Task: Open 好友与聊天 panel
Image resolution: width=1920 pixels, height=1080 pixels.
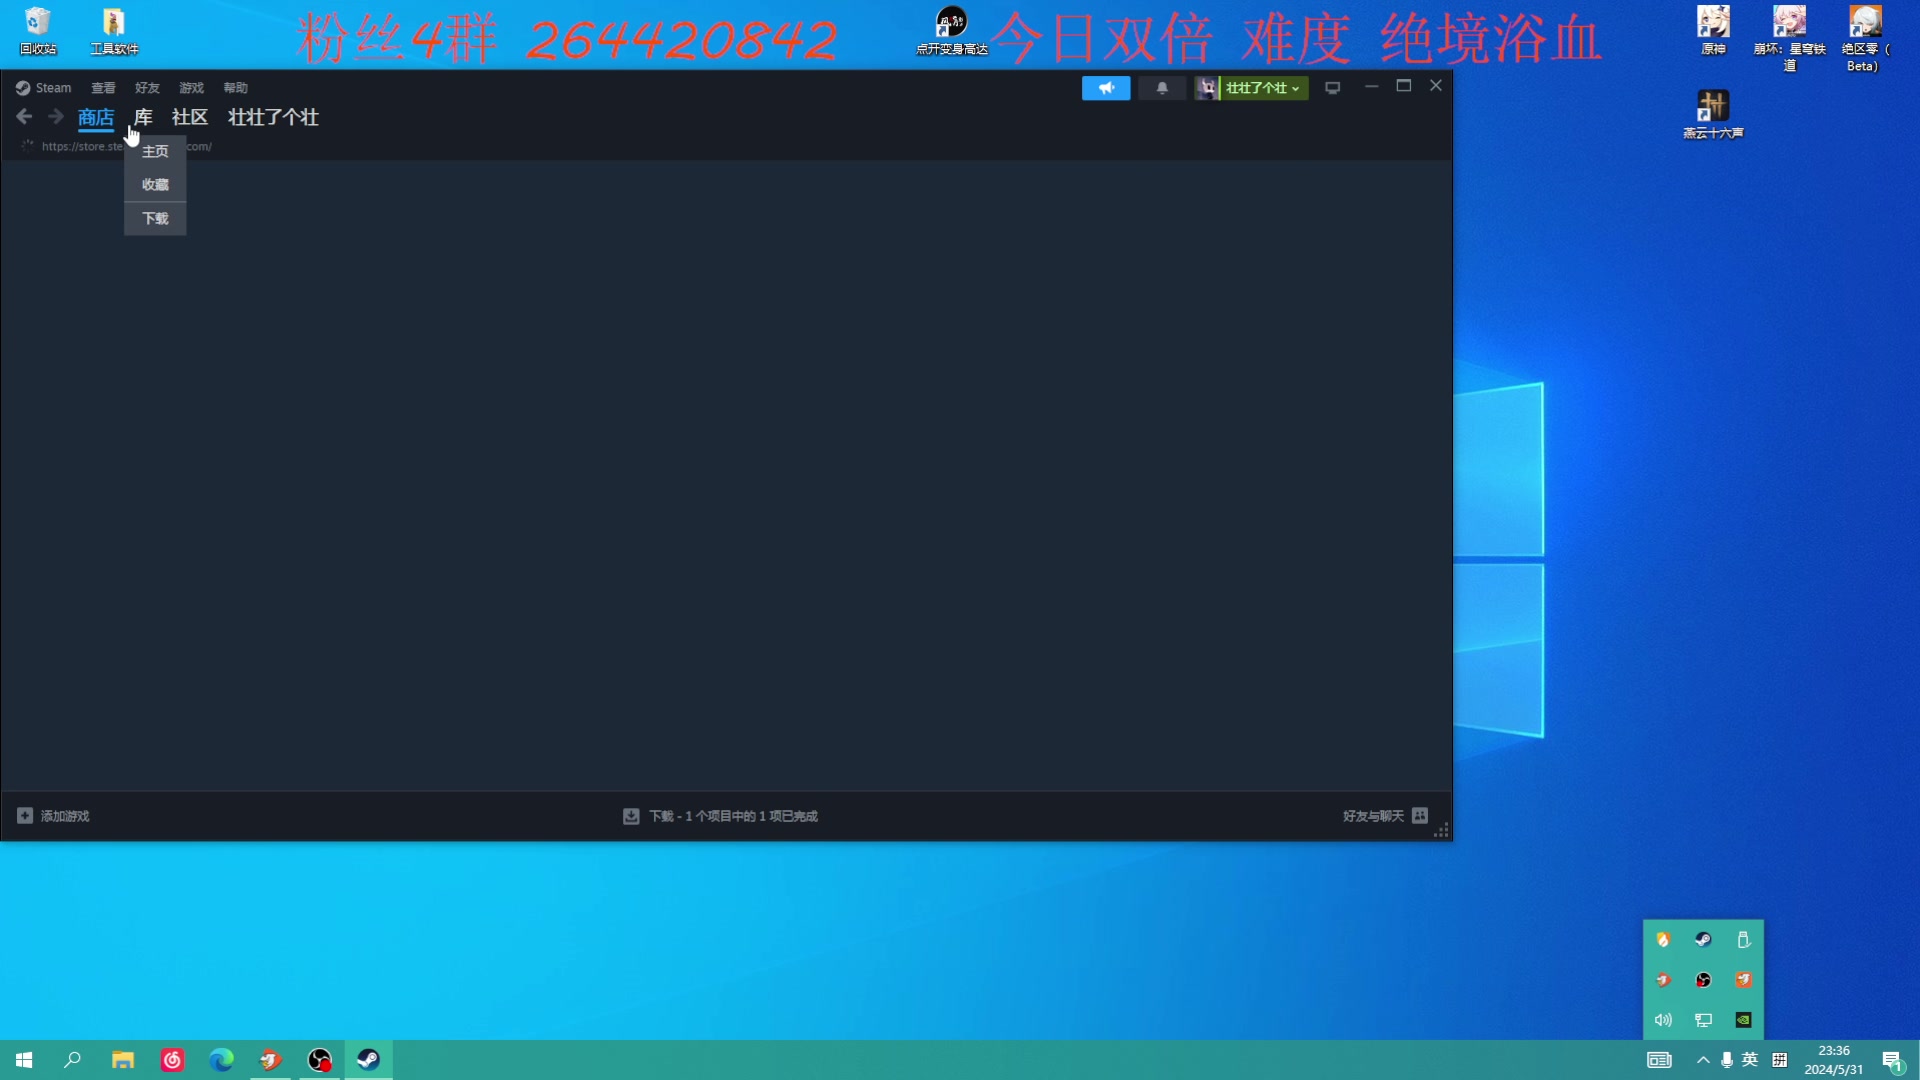Action: [x=1373, y=816]
